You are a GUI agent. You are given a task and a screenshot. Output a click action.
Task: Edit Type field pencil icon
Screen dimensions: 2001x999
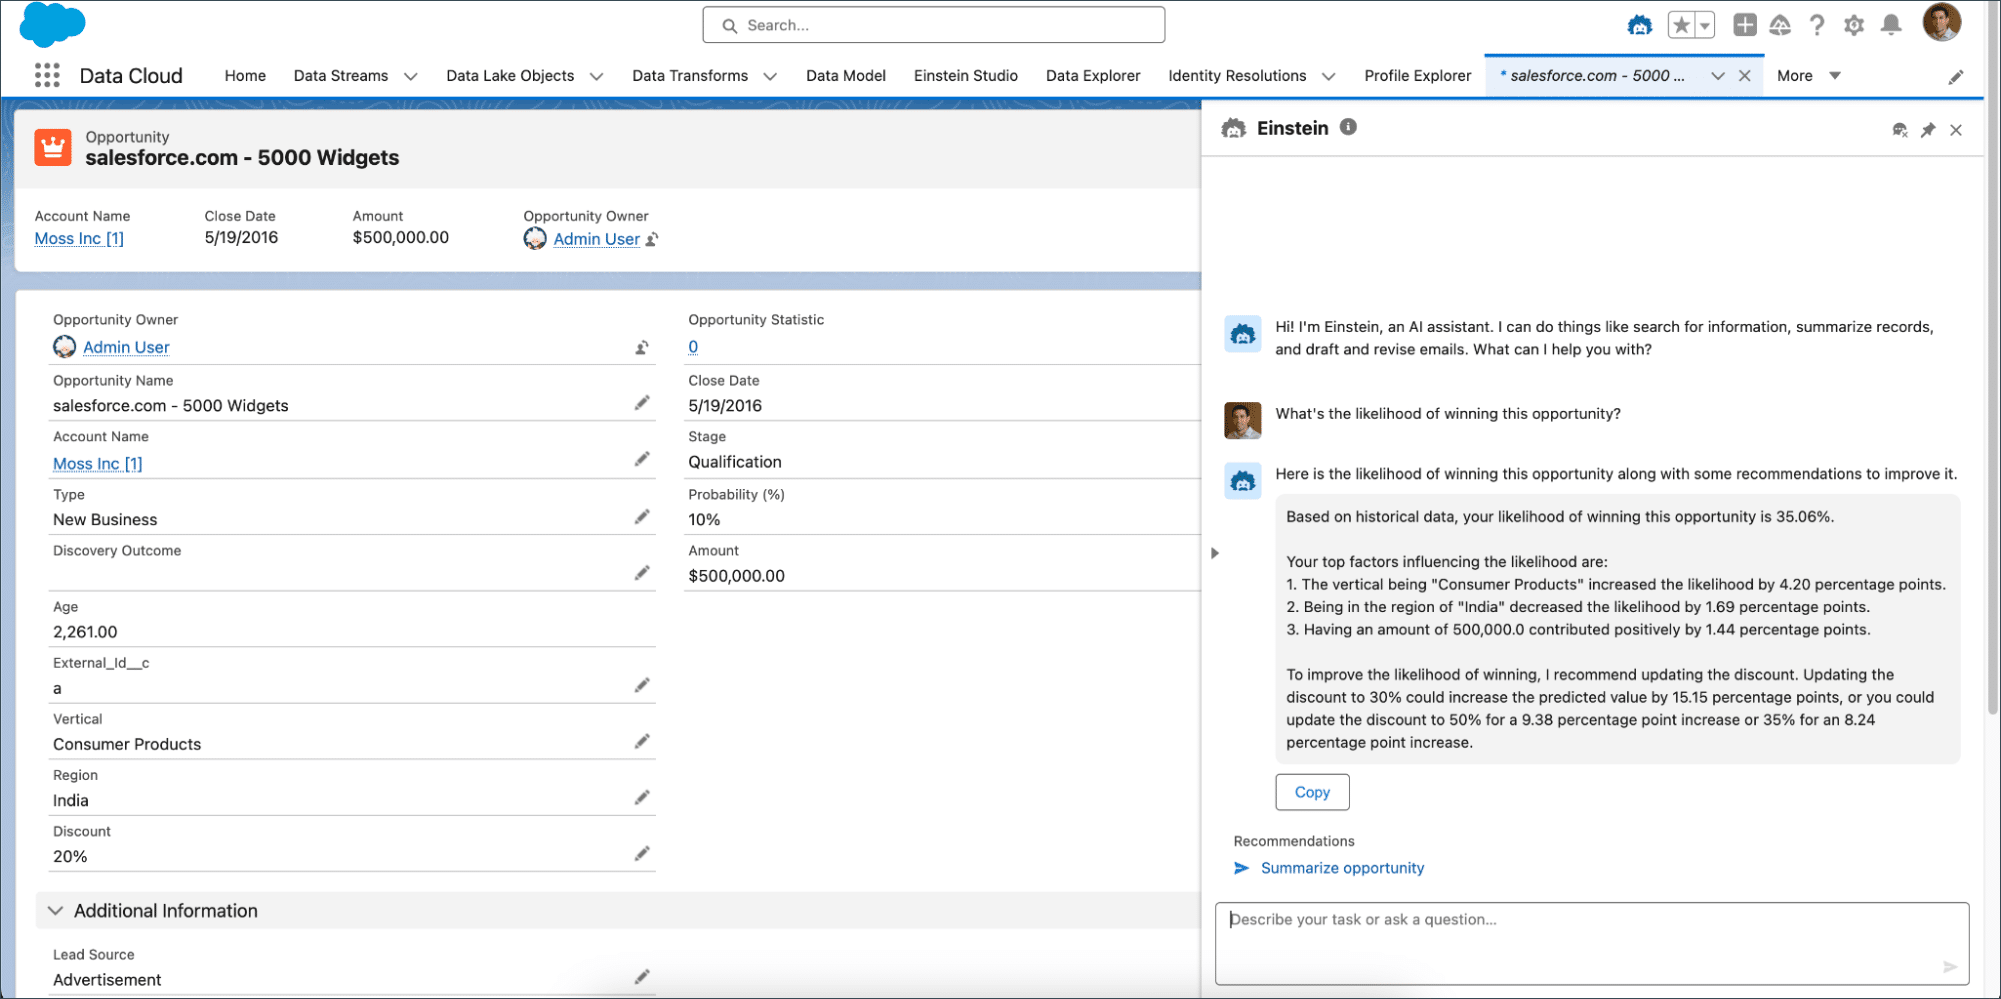(x=642, y=517)
